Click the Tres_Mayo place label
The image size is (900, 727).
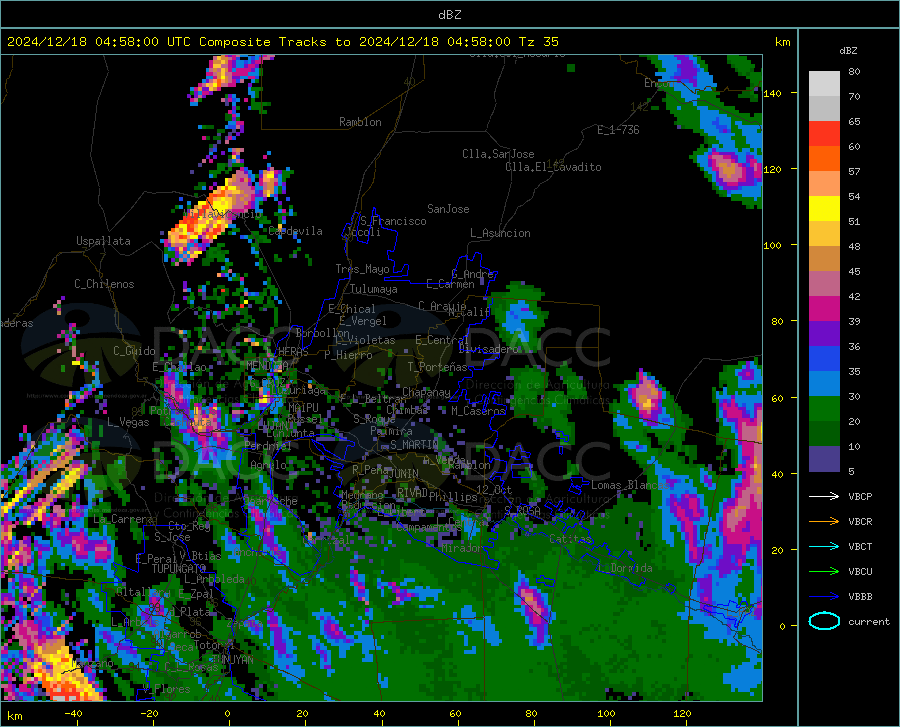coord(362,269)
